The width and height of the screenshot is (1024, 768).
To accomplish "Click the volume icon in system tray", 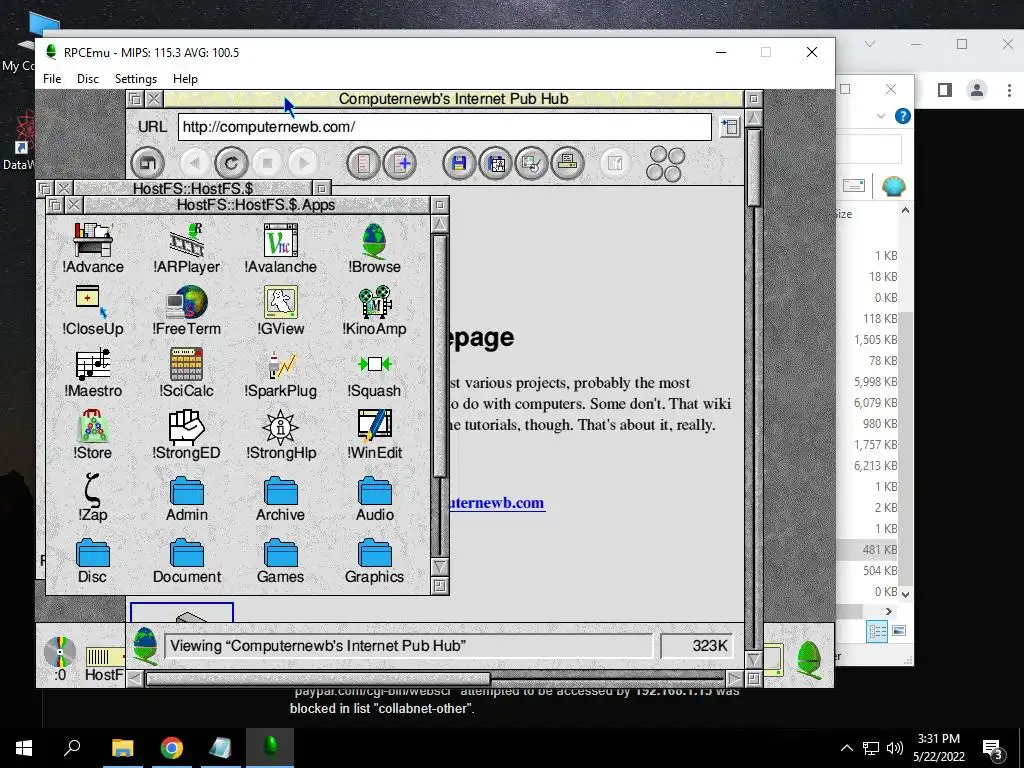I will [x=895, y=748].
